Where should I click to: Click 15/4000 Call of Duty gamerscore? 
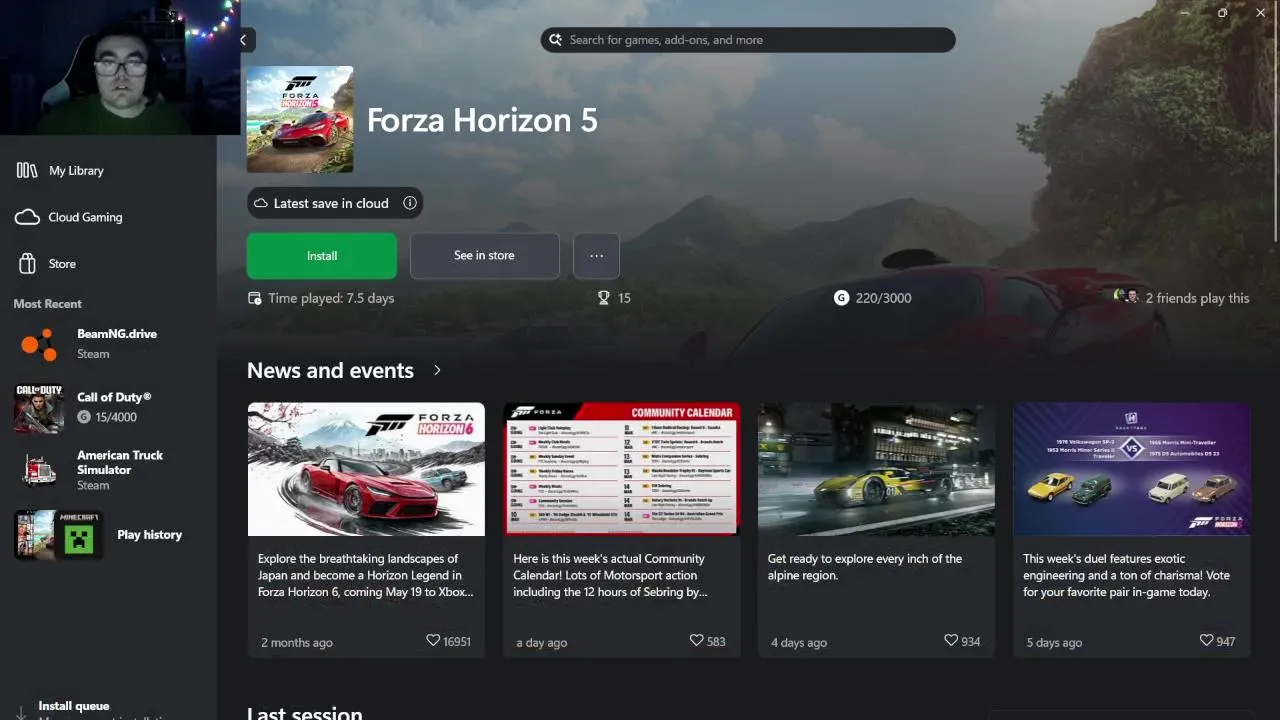(114, 417)
